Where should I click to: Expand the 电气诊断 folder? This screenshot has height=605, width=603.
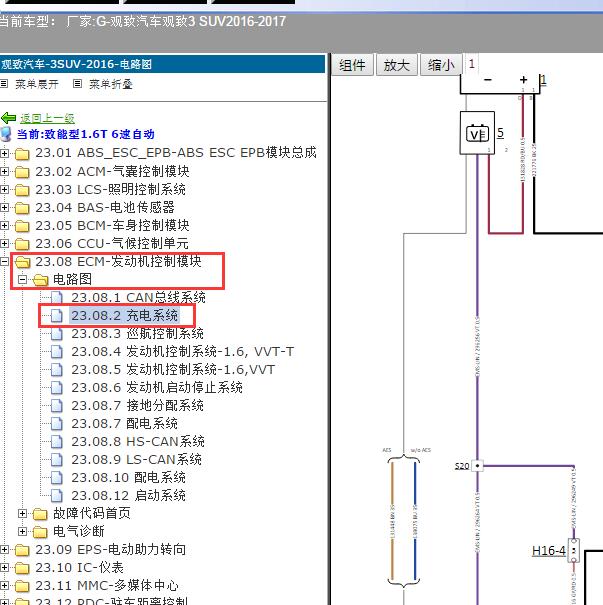(22, 532)
